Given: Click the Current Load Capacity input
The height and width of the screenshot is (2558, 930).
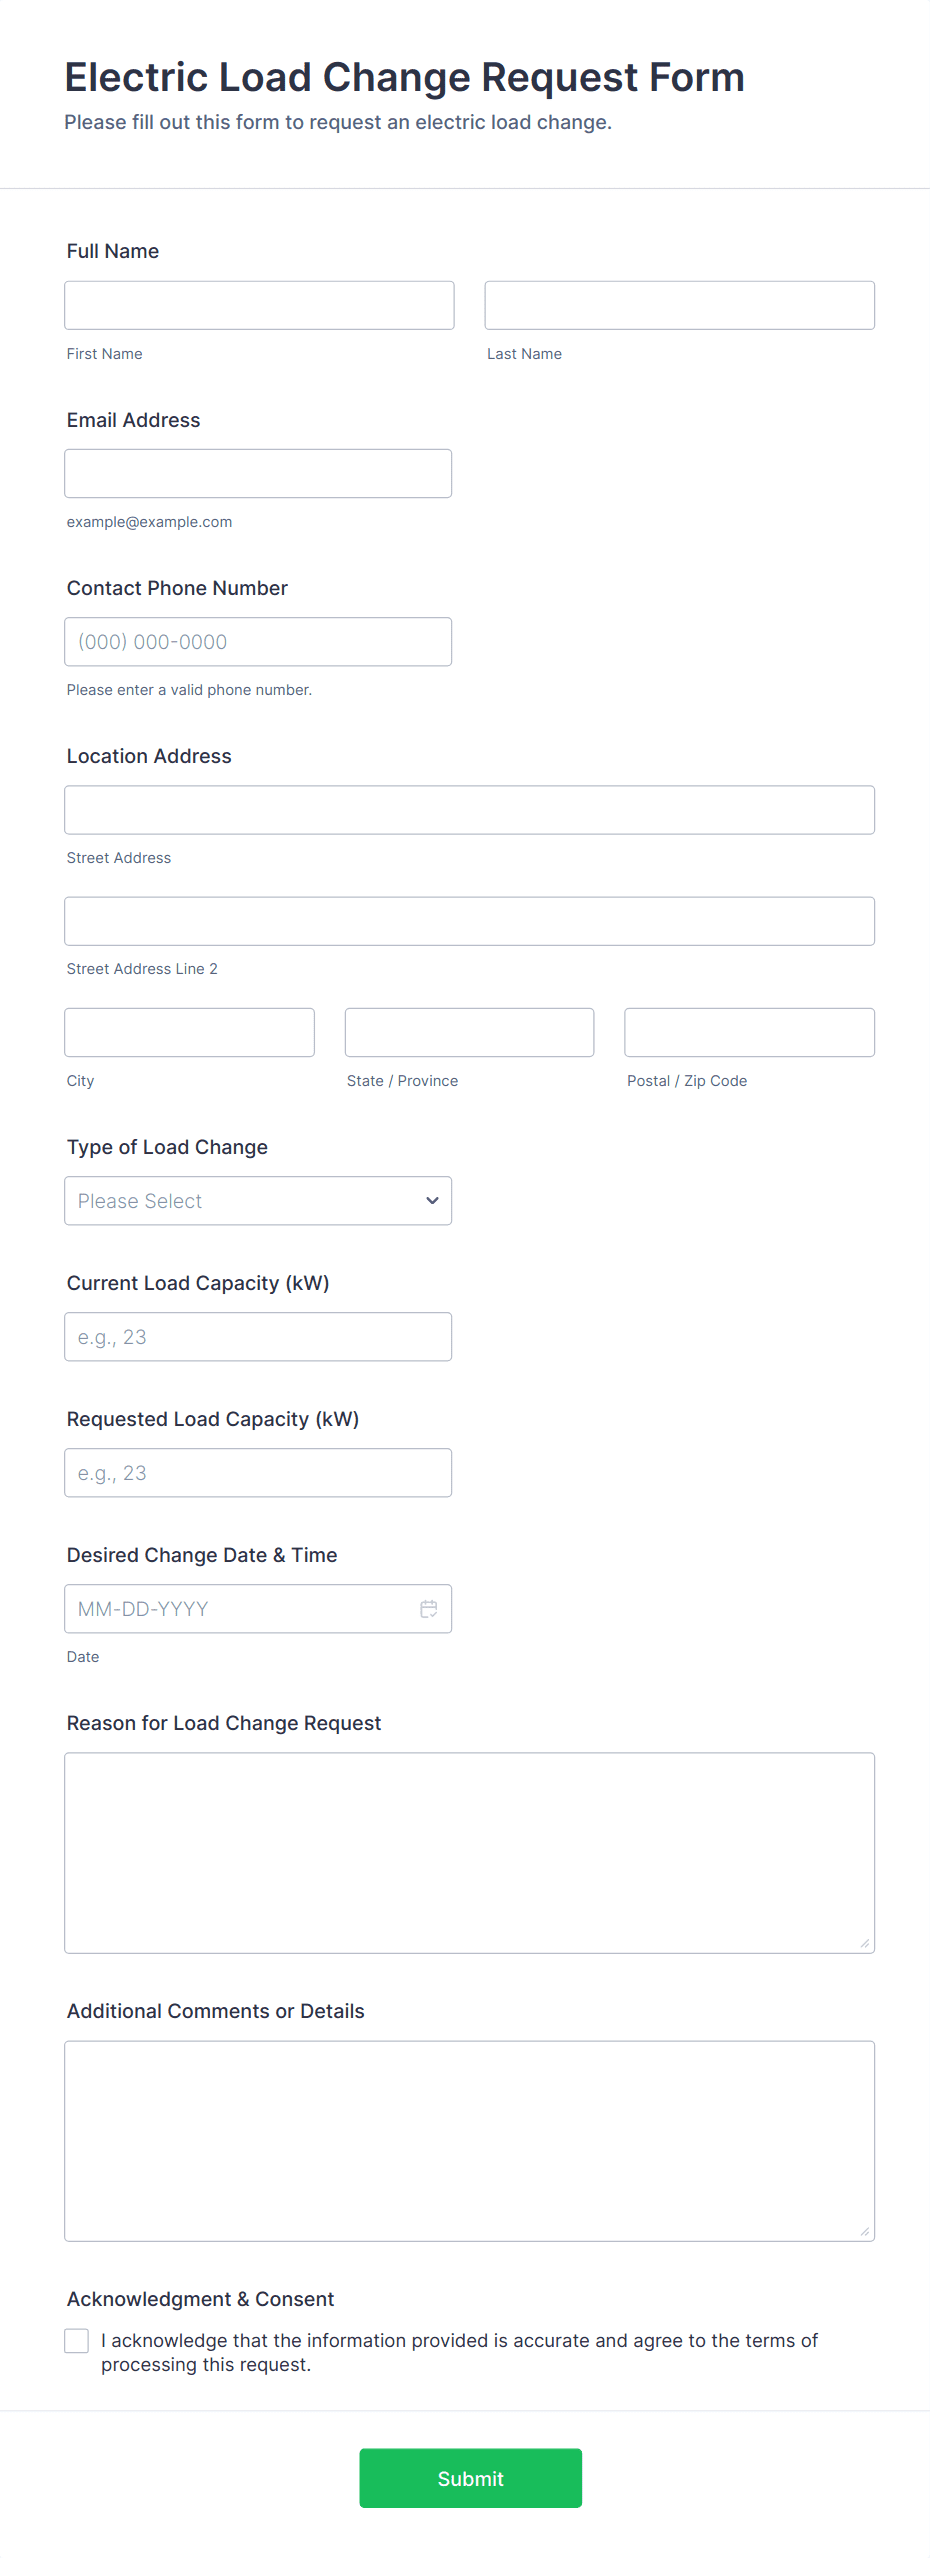Looking at the screenshot, I should point(258,1336).
